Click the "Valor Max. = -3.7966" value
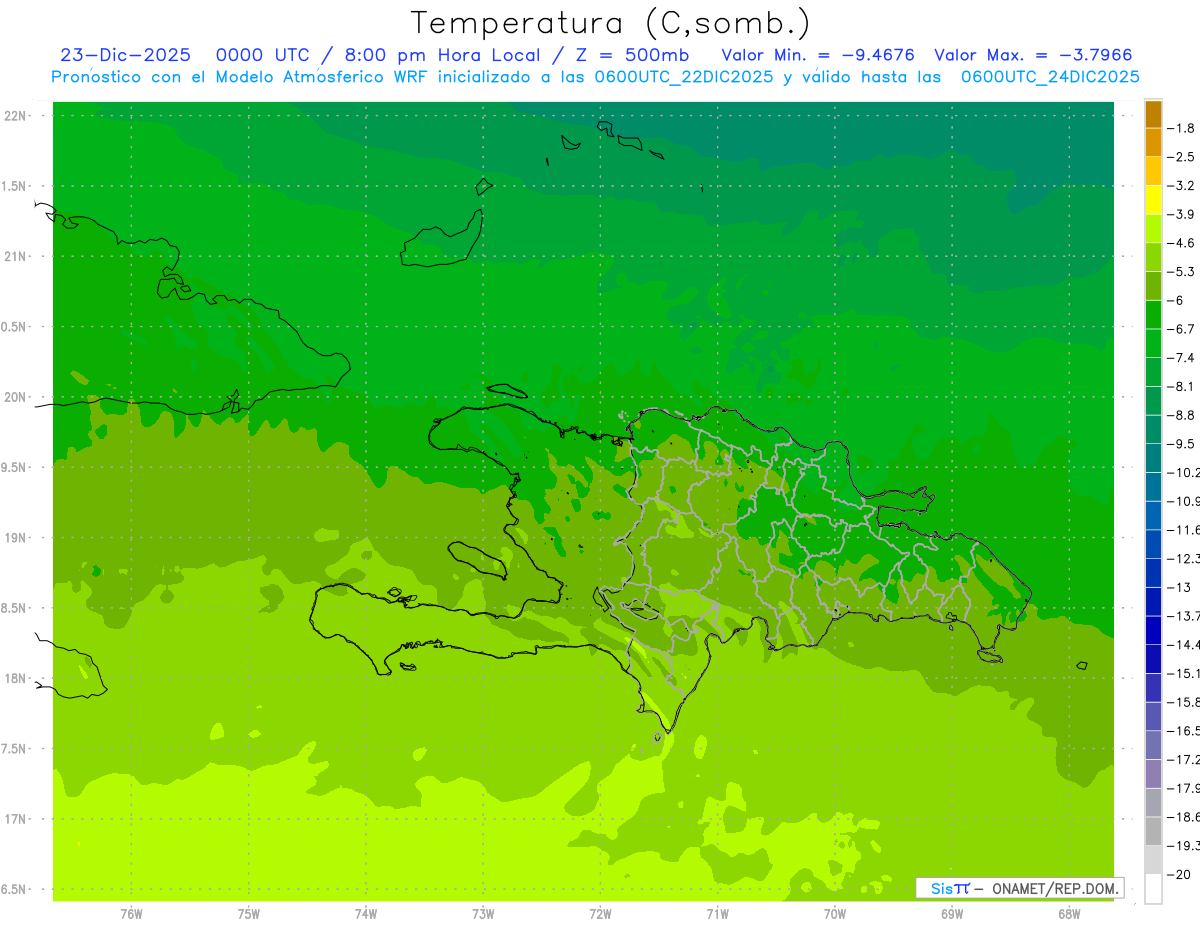 [1033, 55]
